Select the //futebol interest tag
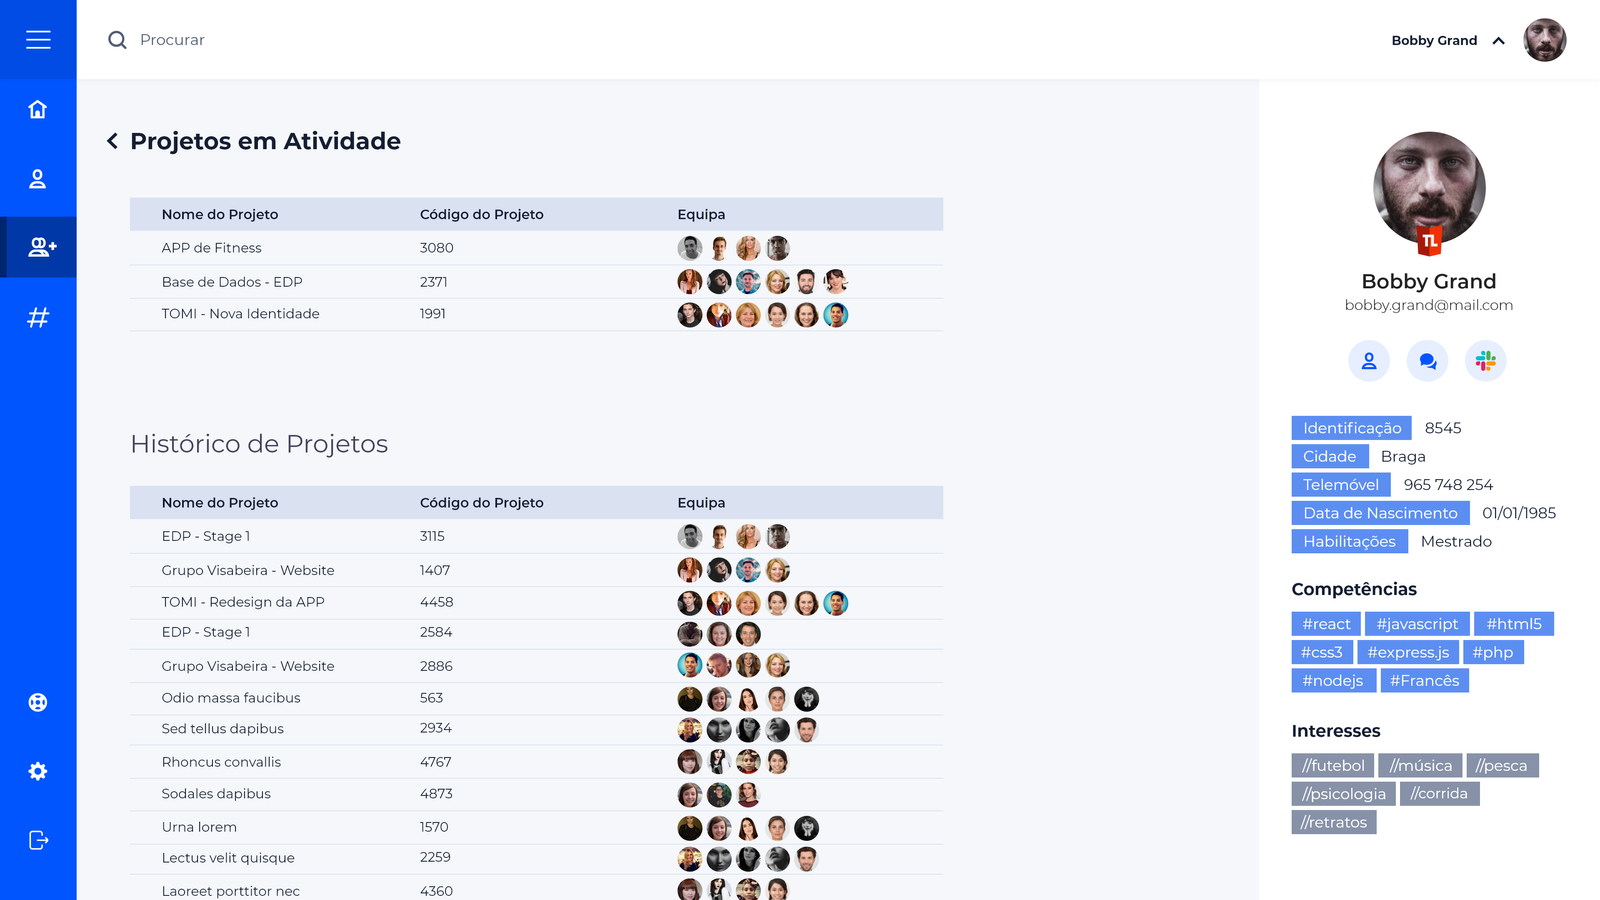The width and height of the screenshot is (1600, 900). pyautogui.click(x=1333, y=766)
